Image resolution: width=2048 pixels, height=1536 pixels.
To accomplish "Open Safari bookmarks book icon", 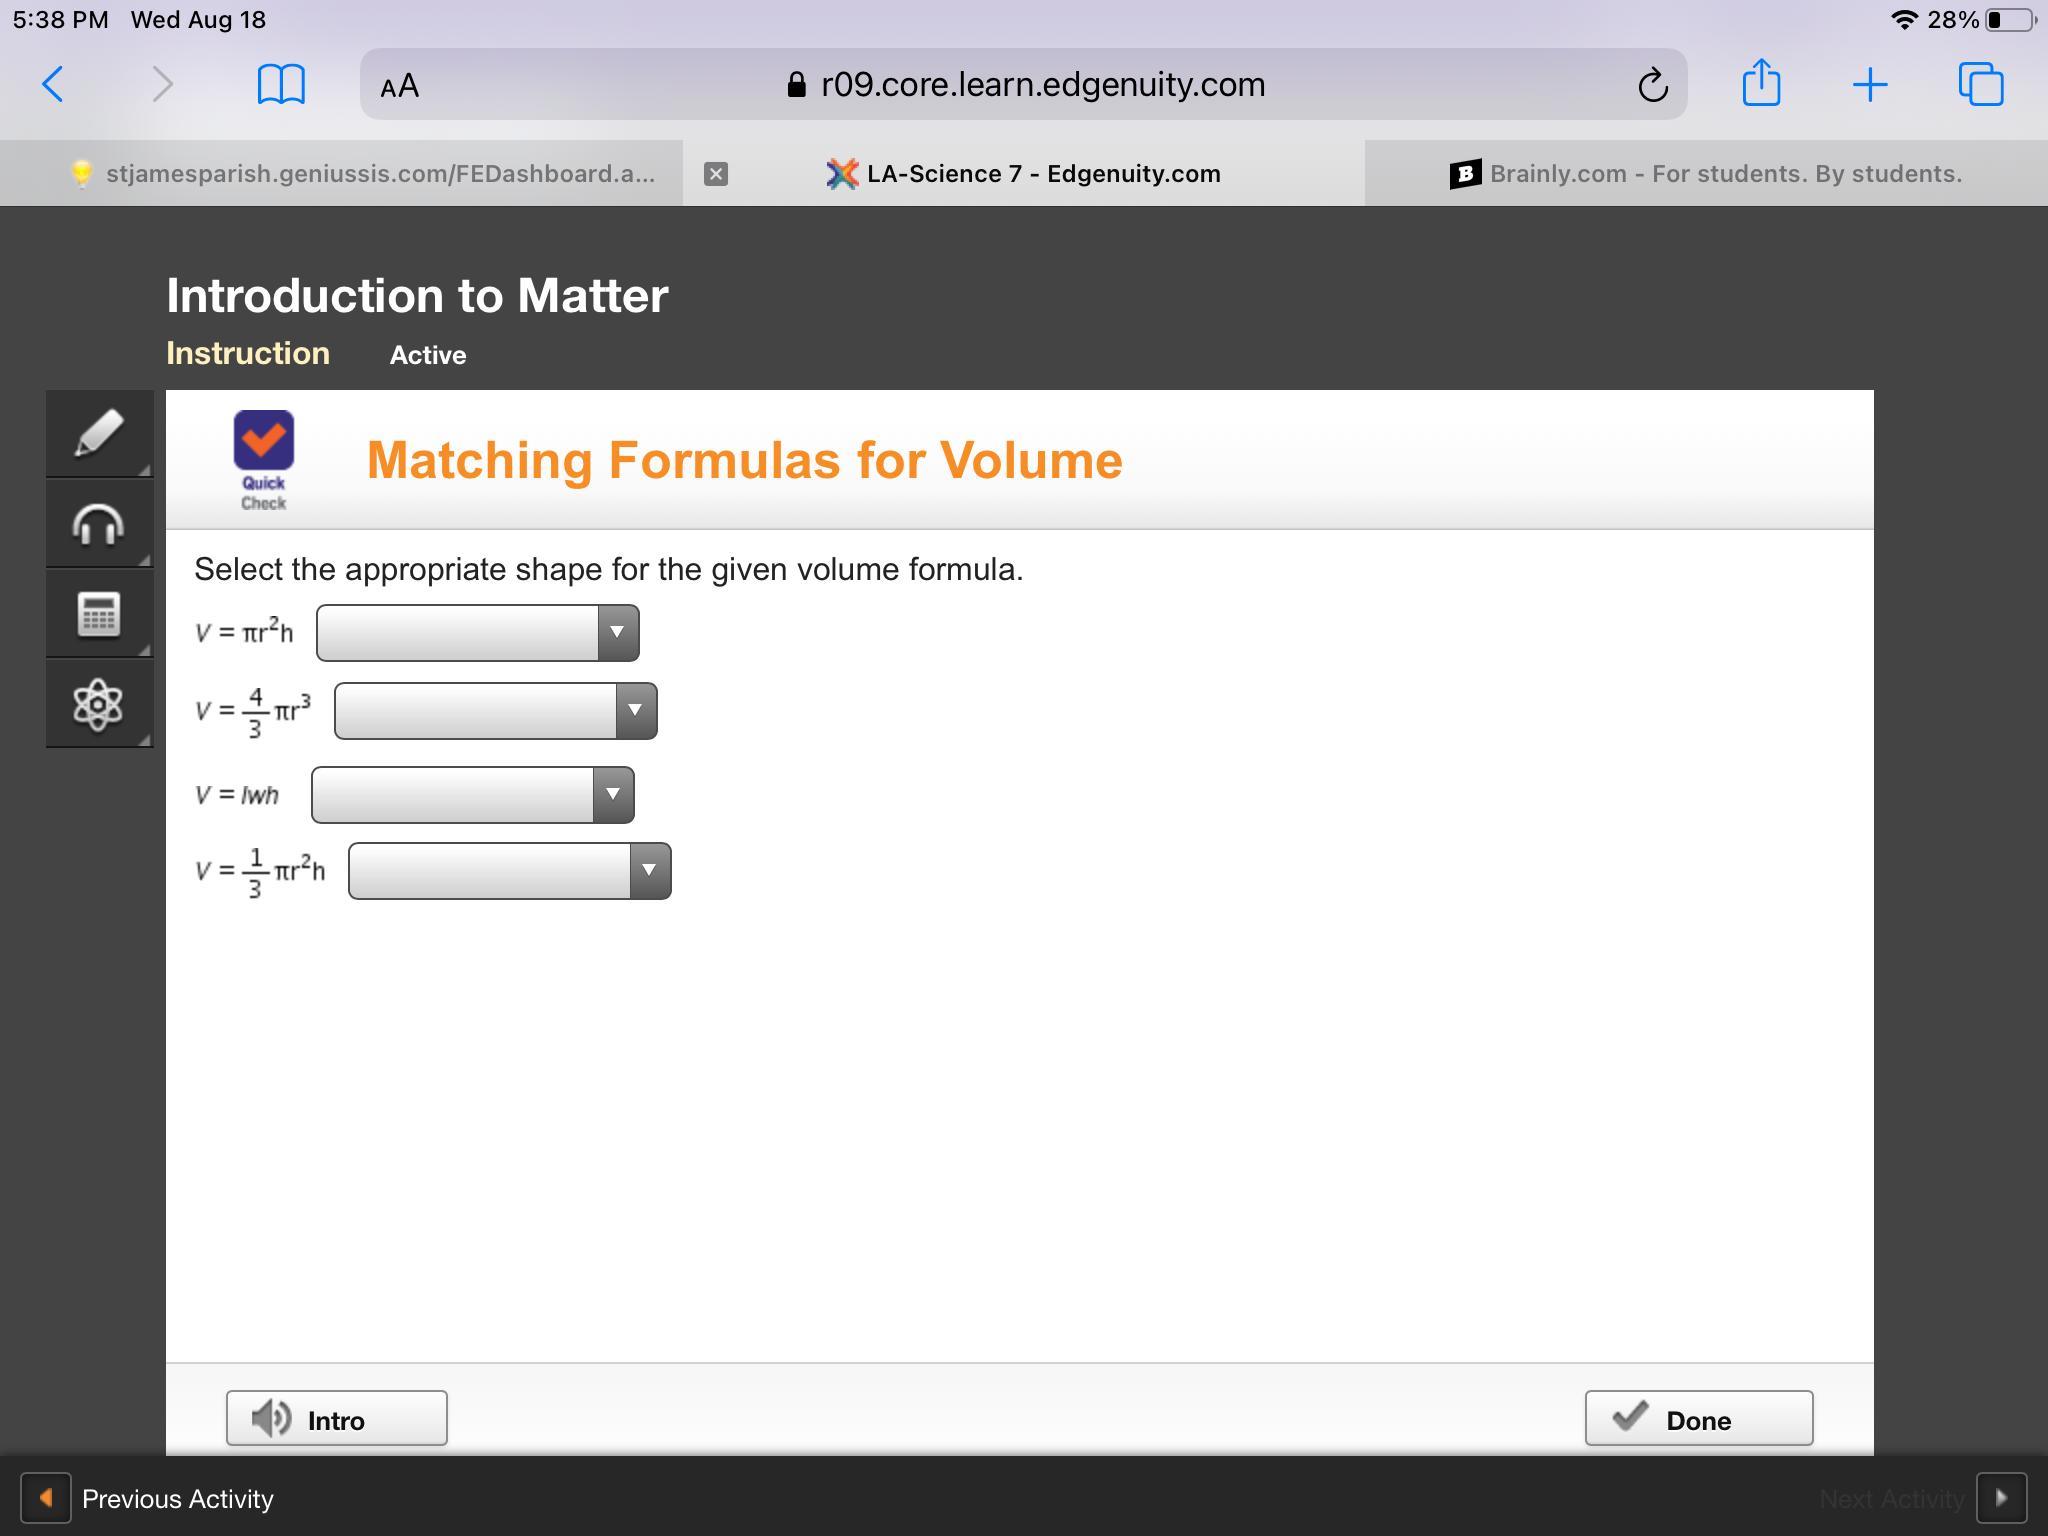I will 281,85.
